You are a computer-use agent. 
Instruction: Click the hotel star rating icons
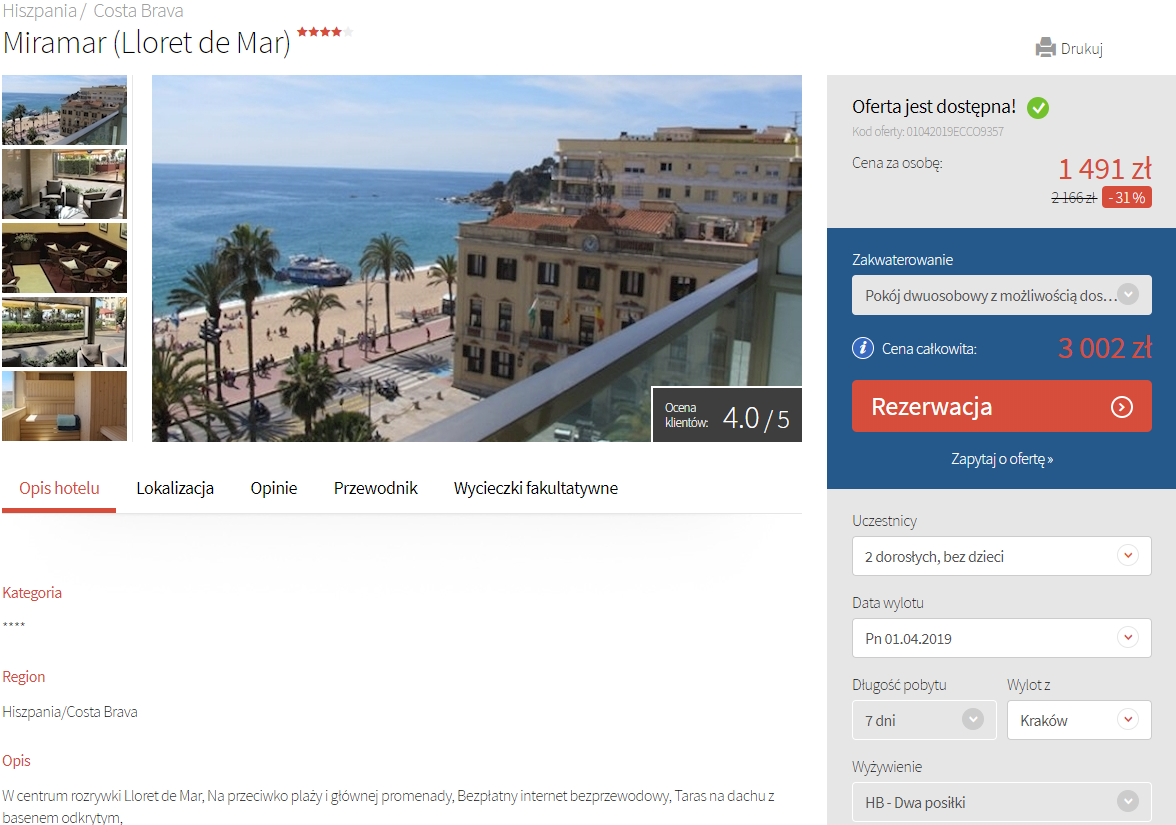[x=324, y=32]
